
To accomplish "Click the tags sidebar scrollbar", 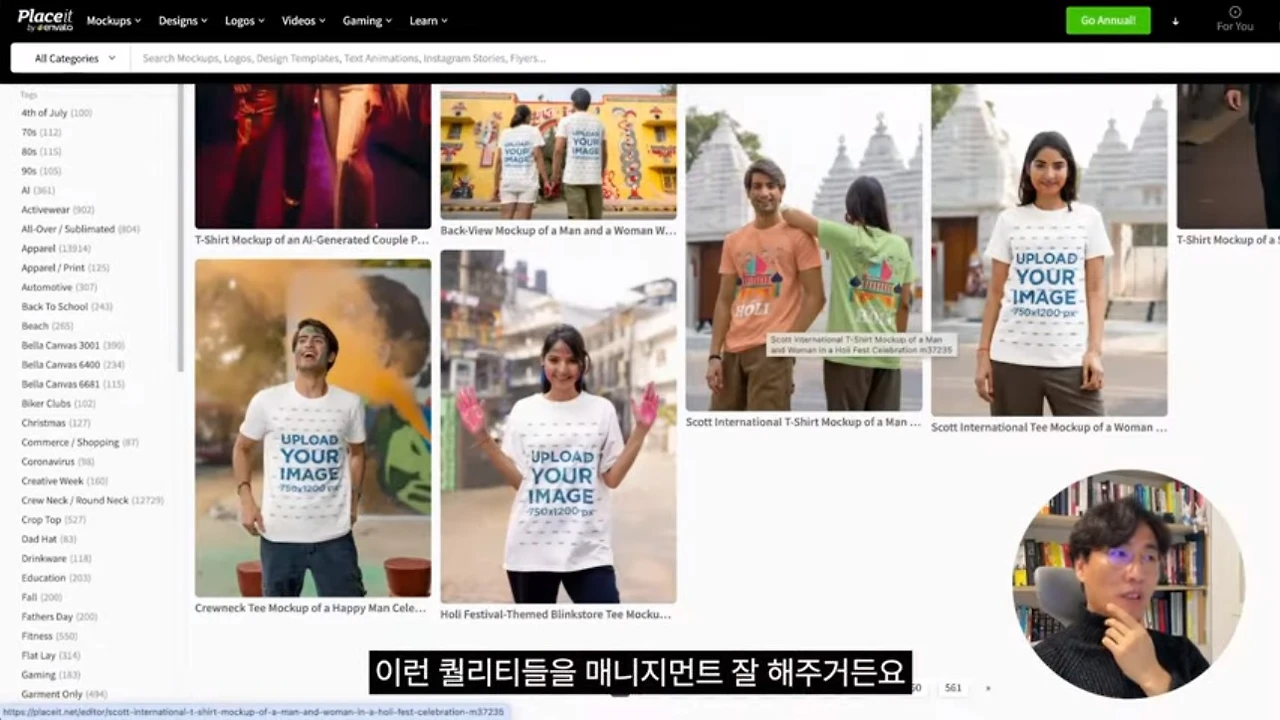I will point(180,228).
